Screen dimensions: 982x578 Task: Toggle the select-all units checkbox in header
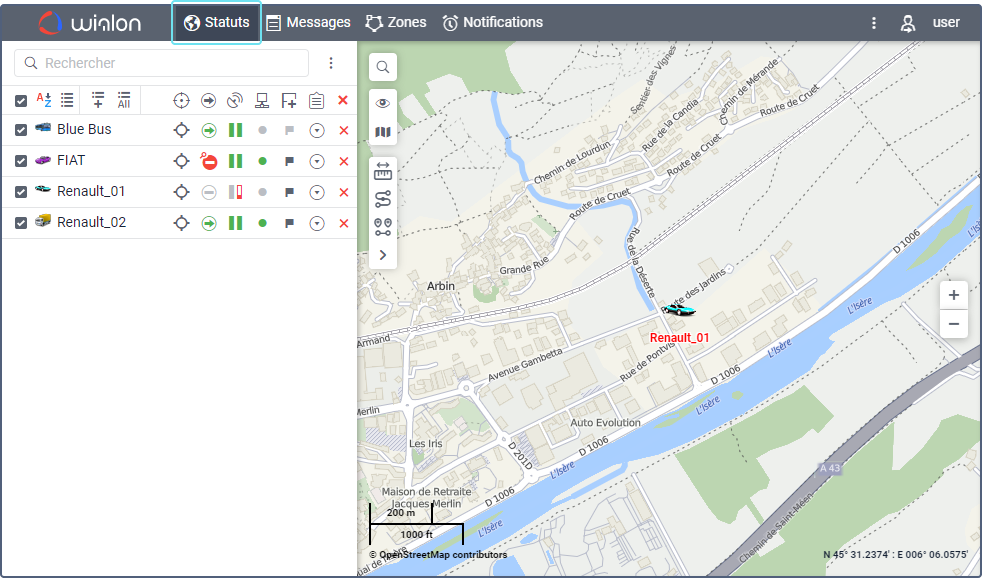click(21, 100)
